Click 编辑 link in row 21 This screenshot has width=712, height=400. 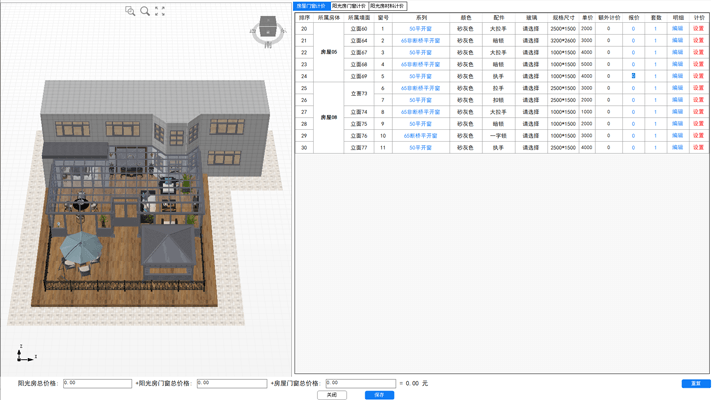[x=678, y=41]
